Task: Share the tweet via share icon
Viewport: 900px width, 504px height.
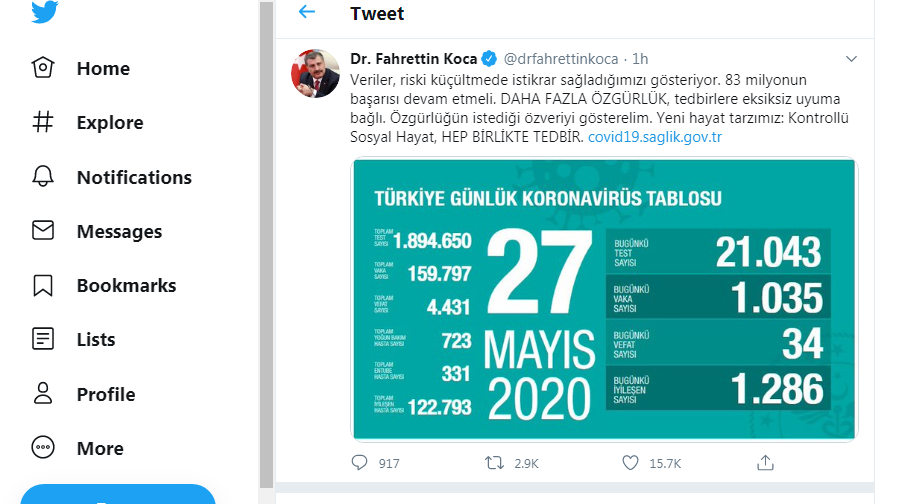Action: pyautogui.click(x=765, y=463)
